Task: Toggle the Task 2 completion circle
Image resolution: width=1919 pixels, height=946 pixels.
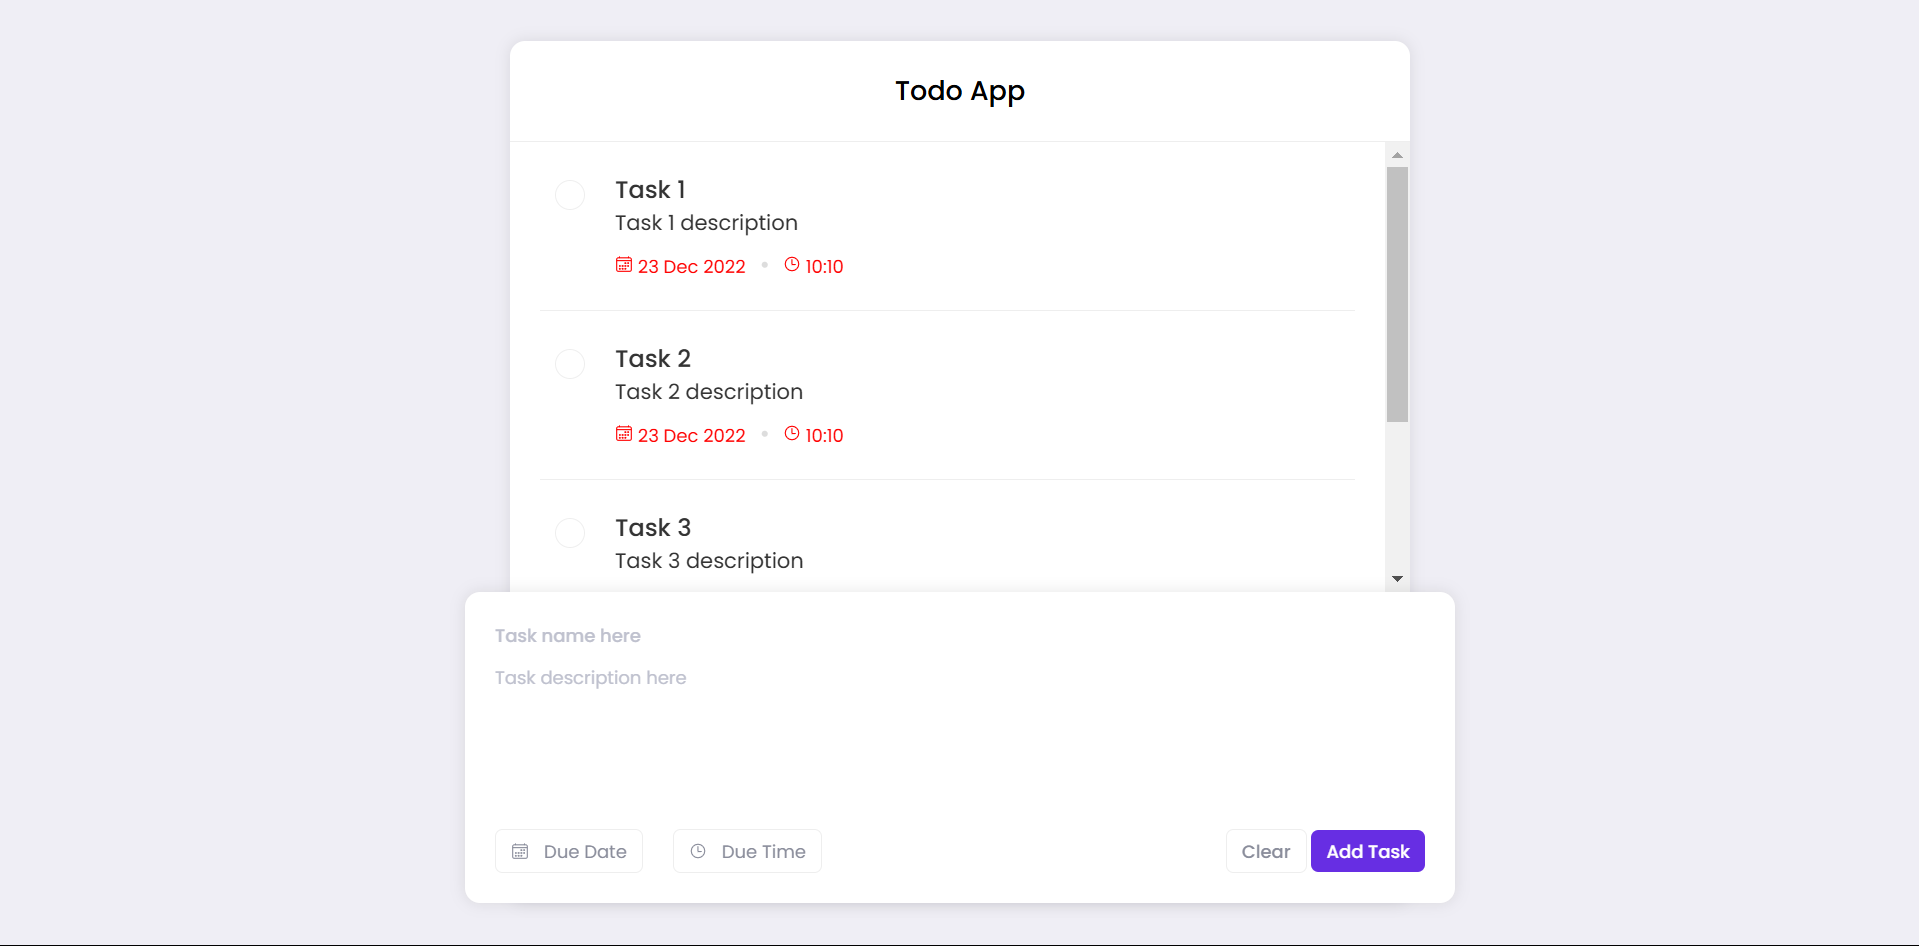Action: click(570, 364)
